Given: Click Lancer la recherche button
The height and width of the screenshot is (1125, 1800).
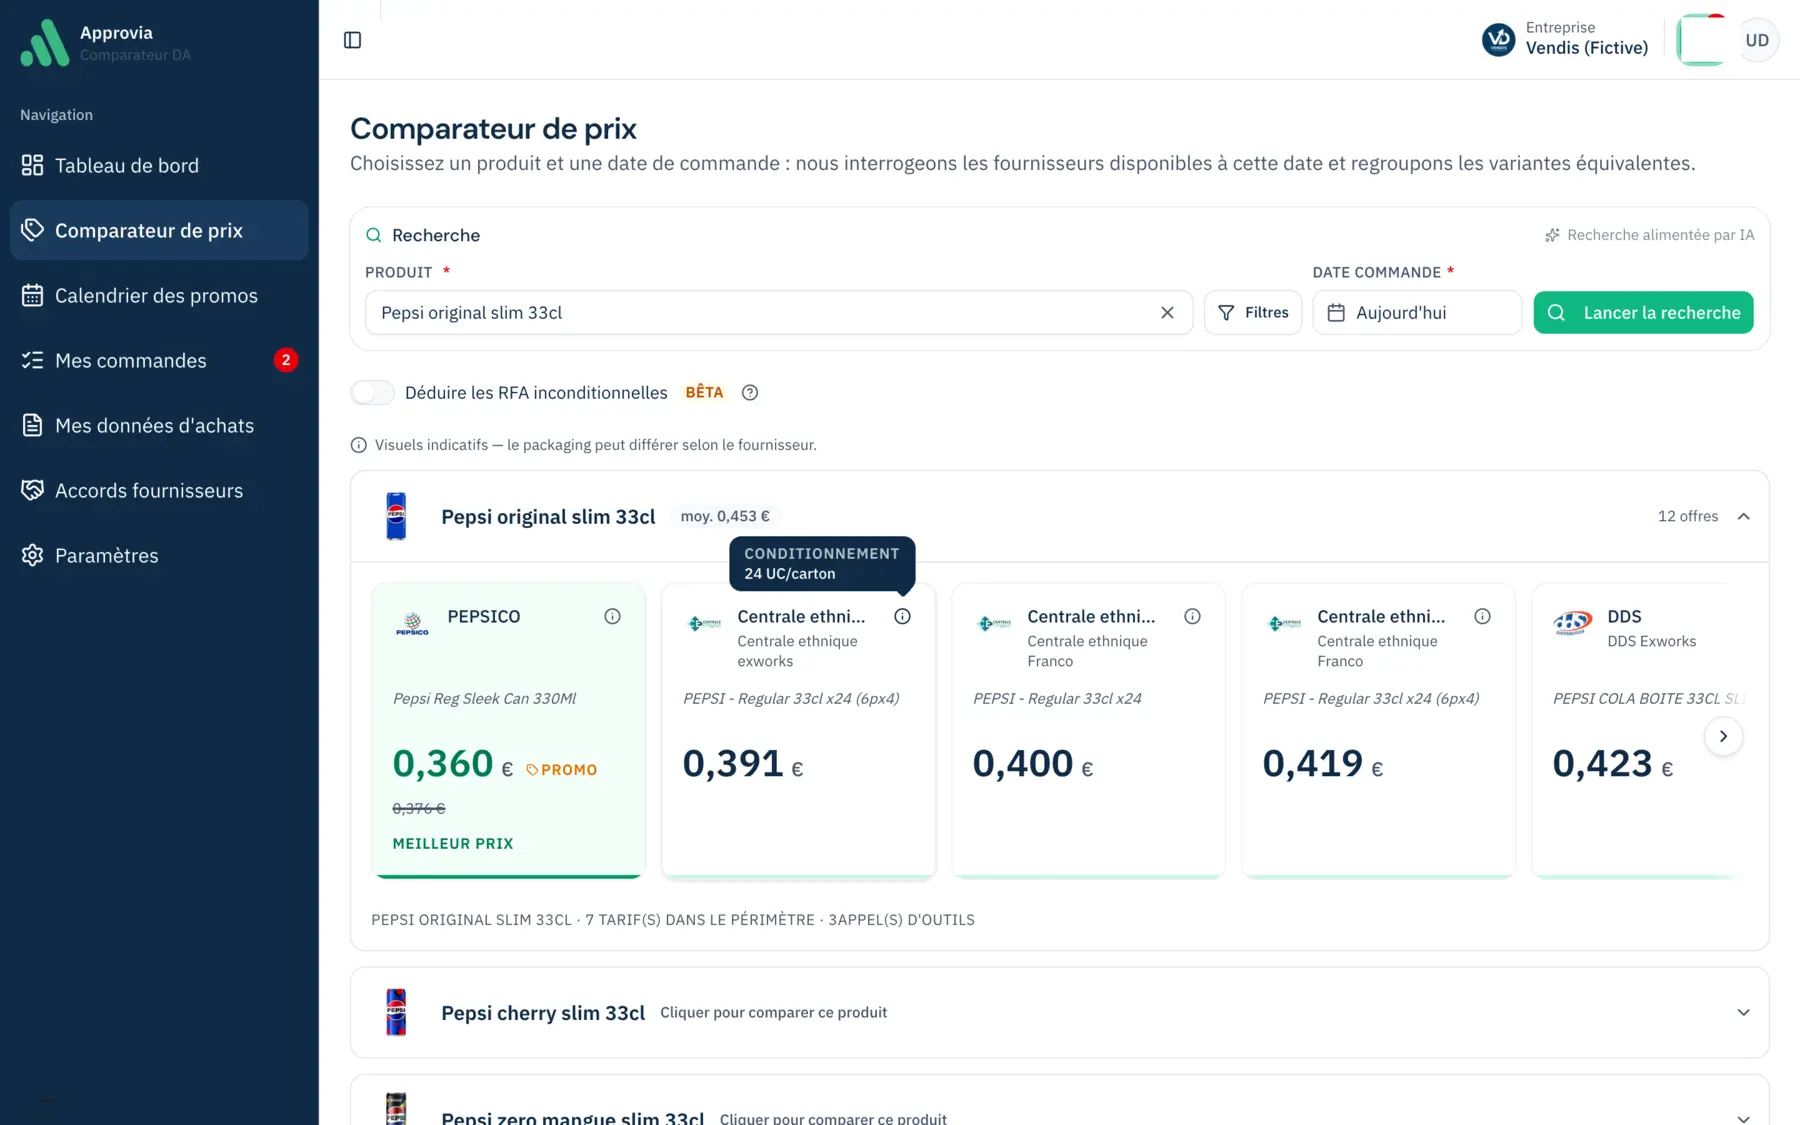Looking at the screenshot, I should coord(1643,313).
